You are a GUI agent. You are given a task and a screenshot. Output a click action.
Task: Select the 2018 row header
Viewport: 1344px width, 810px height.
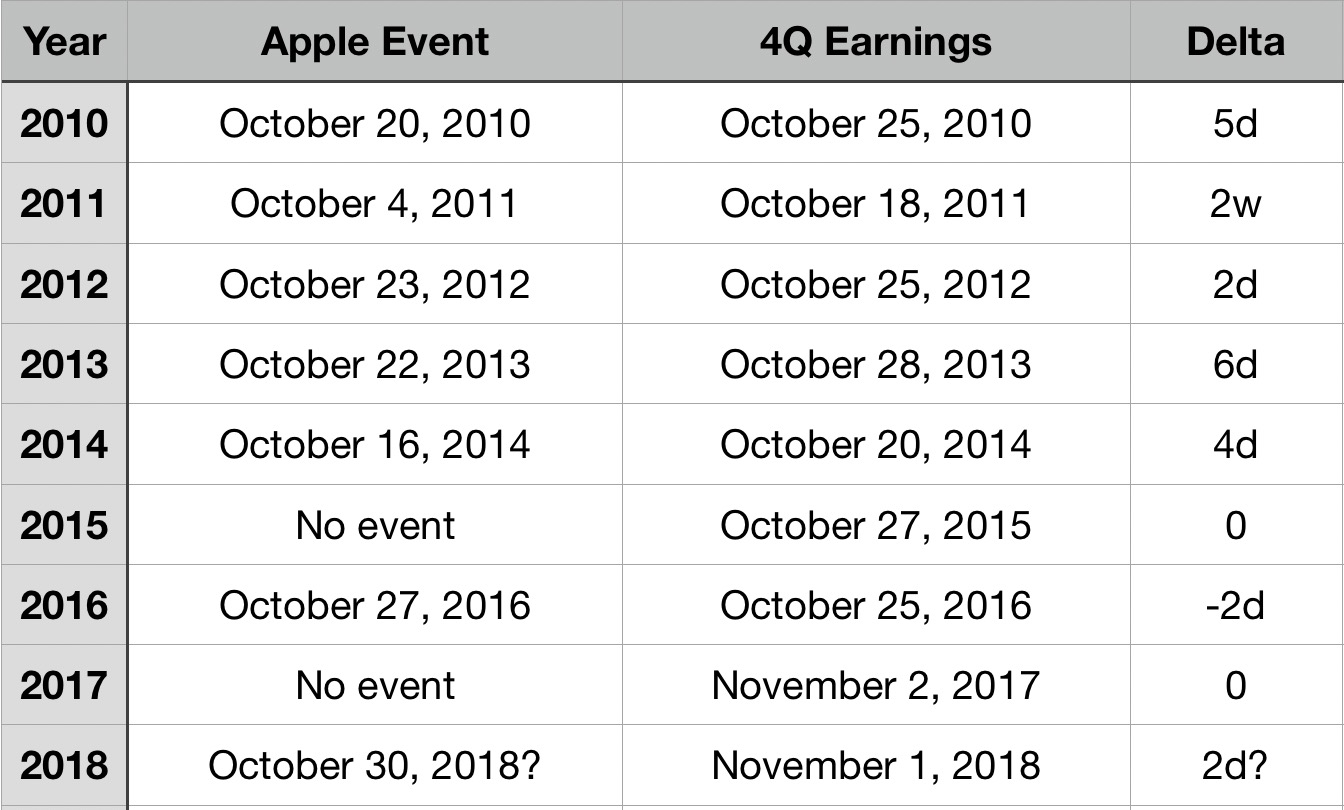click(x=64, y=766)
